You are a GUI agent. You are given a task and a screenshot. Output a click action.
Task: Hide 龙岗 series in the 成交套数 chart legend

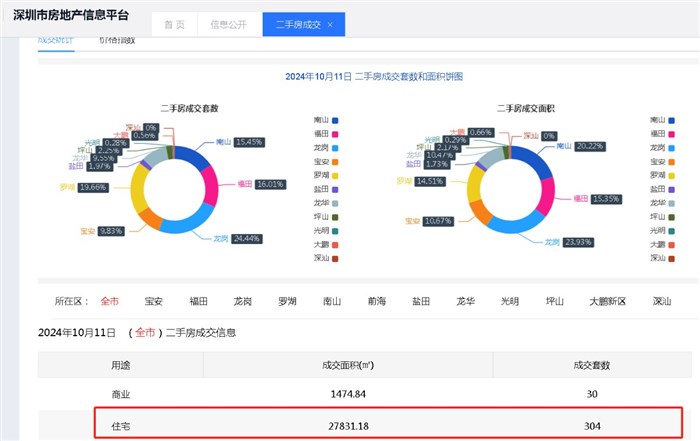click(336, 147)
